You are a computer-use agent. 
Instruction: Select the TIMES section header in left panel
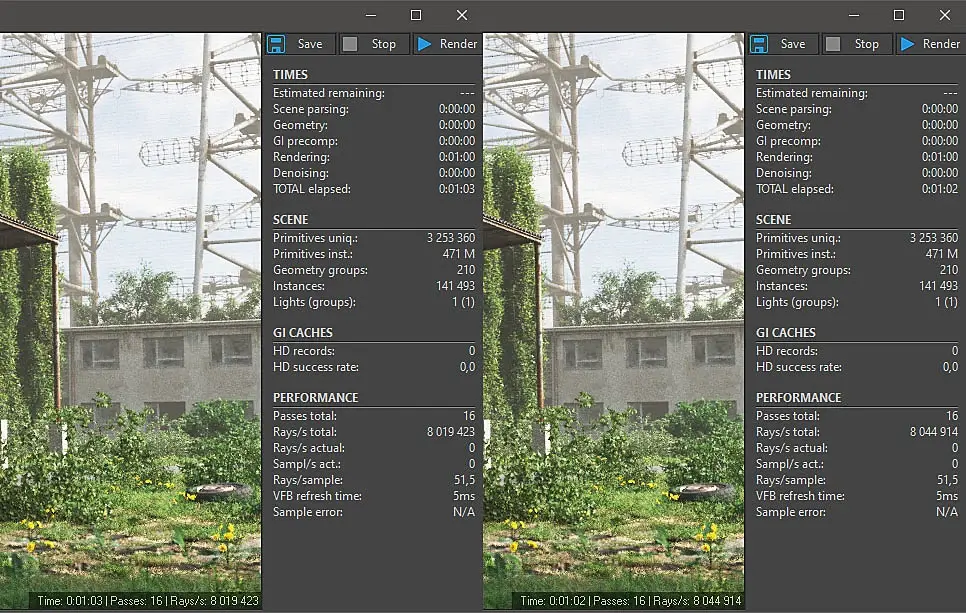click(290, 75)
